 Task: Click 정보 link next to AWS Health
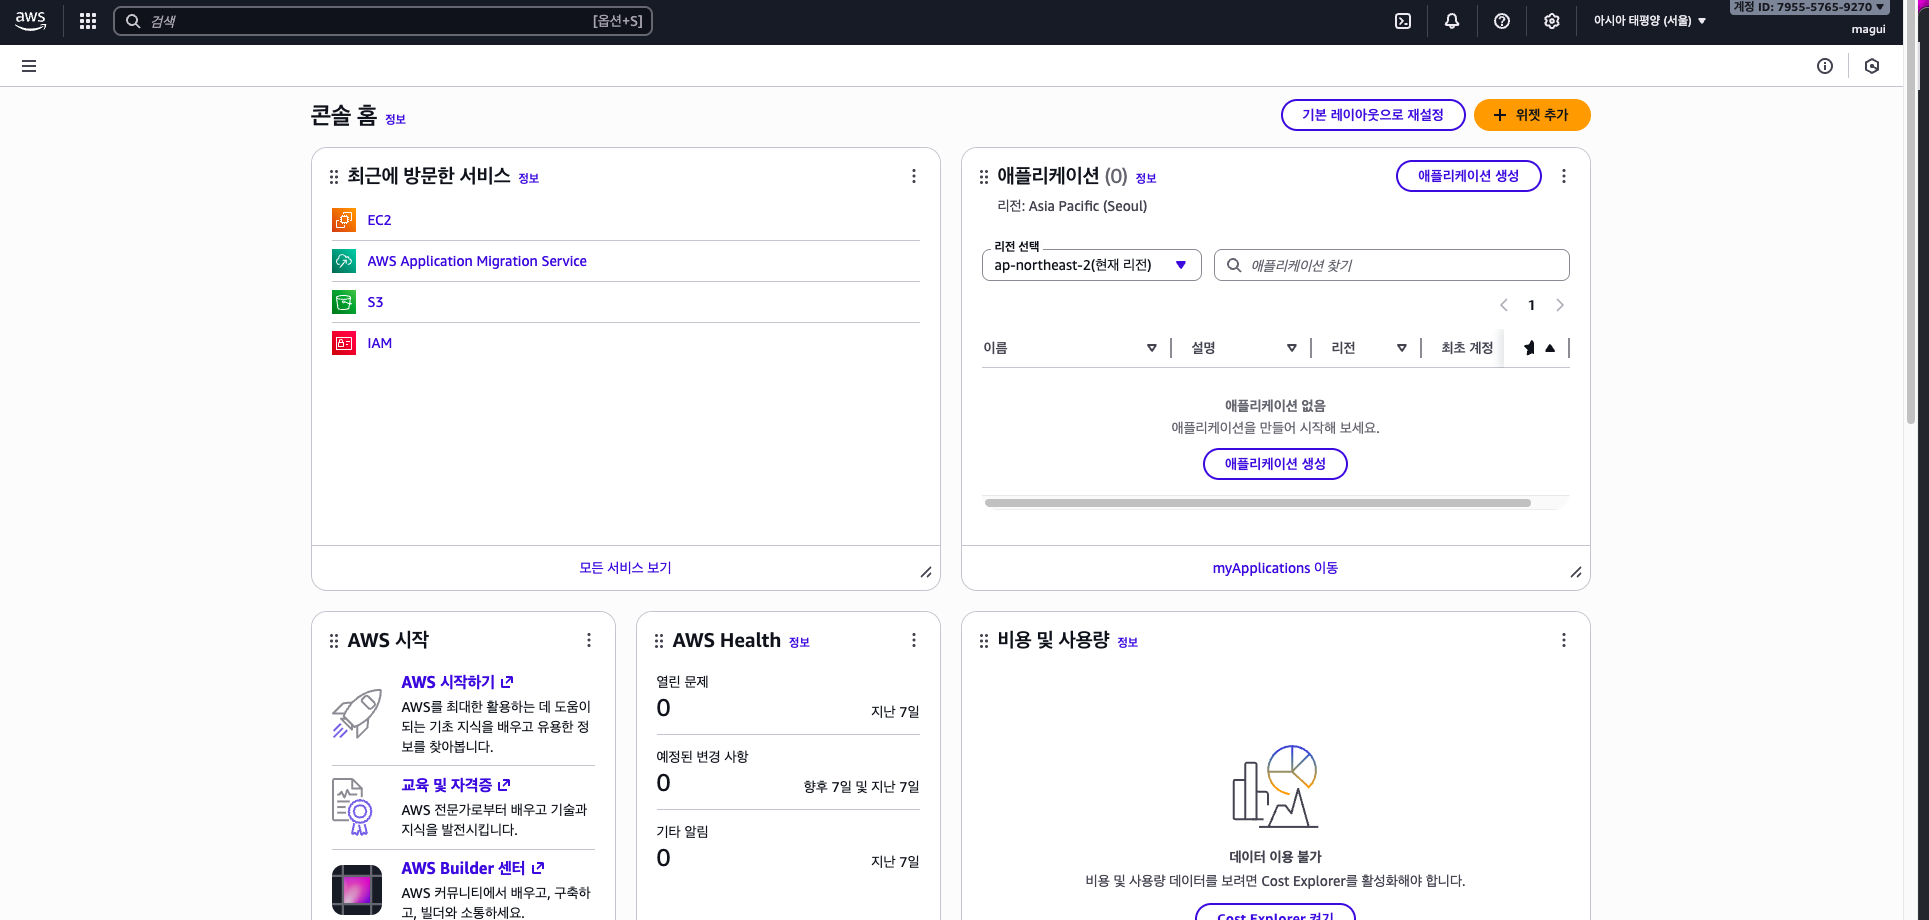pyautogui.click(x=799, y=642)
